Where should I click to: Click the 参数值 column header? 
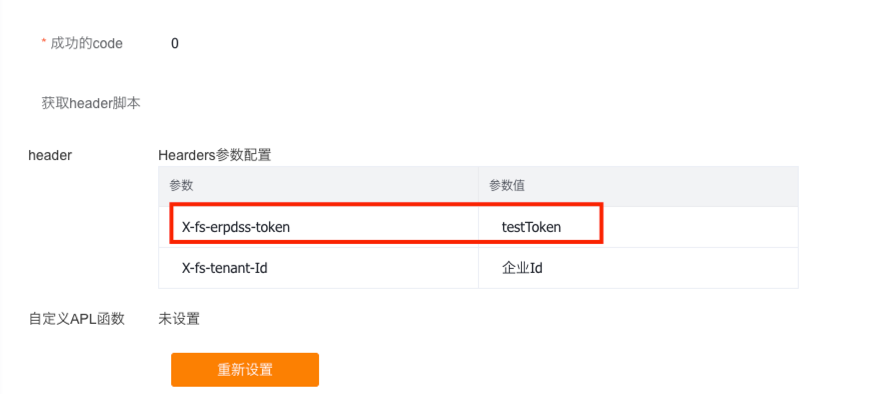pos(638,186)
